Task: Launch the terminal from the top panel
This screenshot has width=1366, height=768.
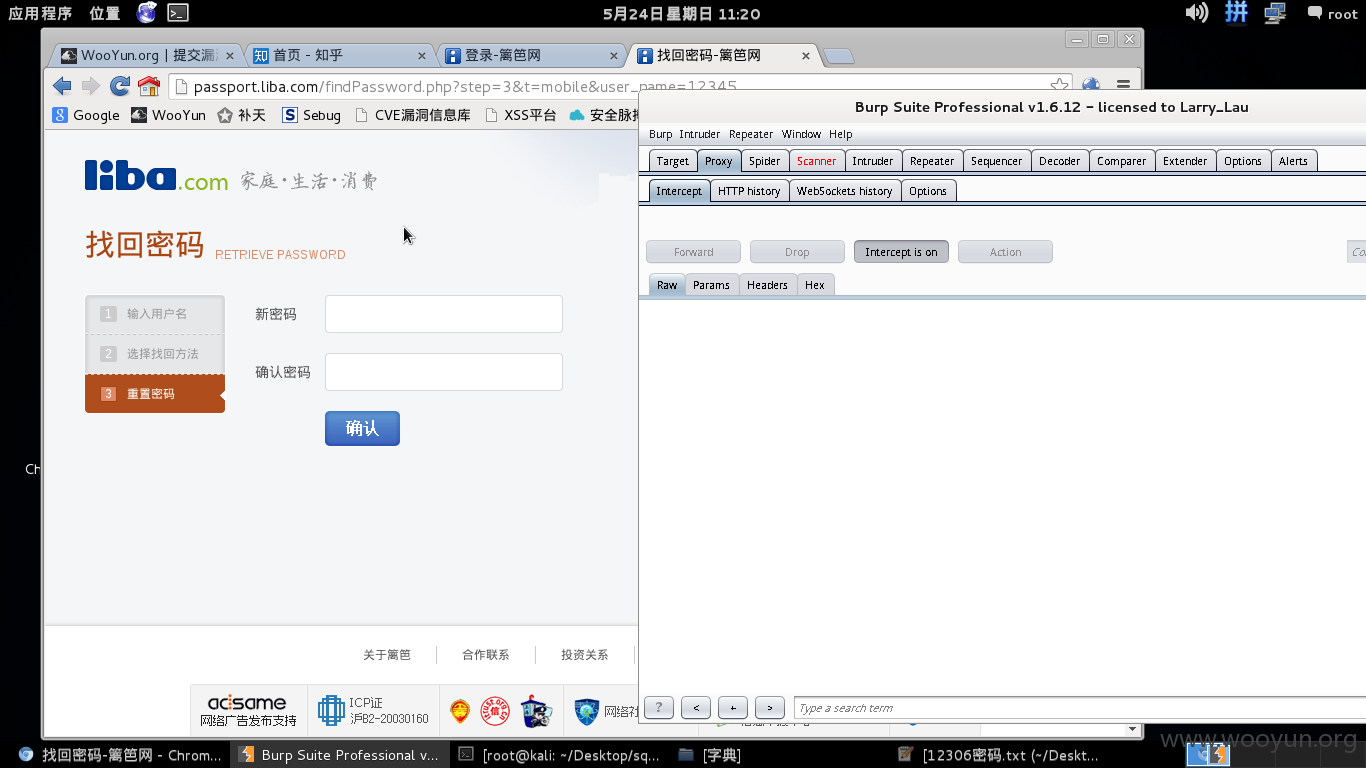Action: (x=177, y=13)
